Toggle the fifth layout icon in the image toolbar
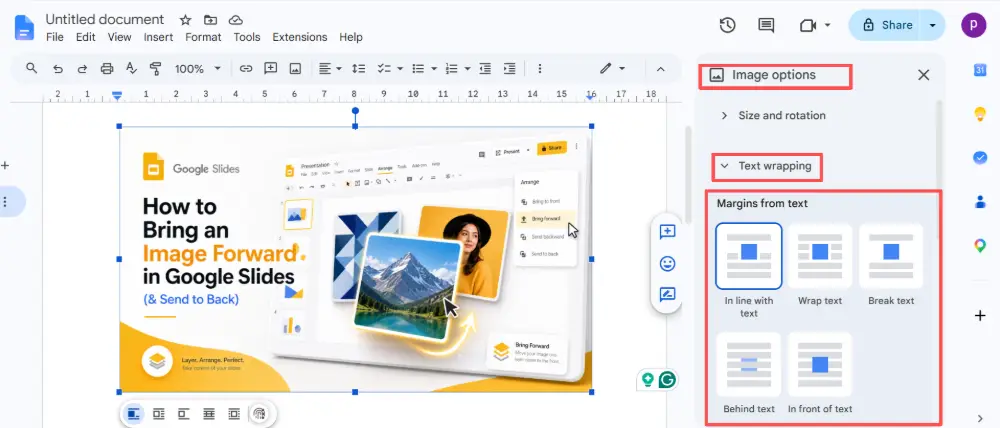Screen dimensions: 1000x428 coord(234,414)
